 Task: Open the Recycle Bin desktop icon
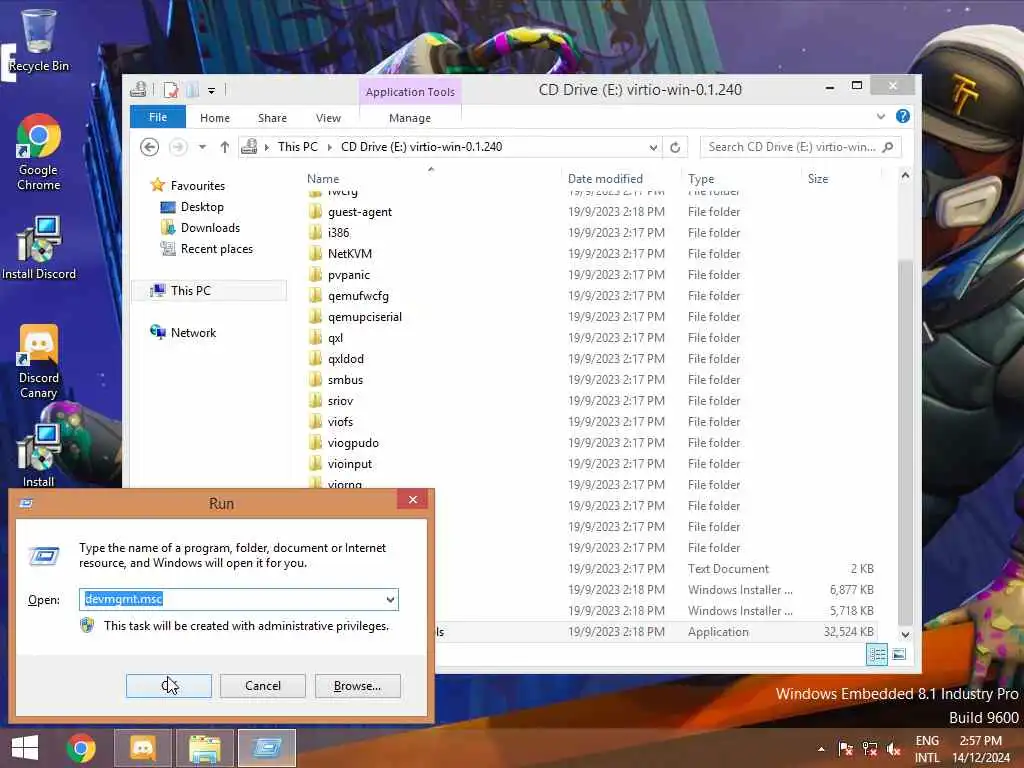[39, 40]
